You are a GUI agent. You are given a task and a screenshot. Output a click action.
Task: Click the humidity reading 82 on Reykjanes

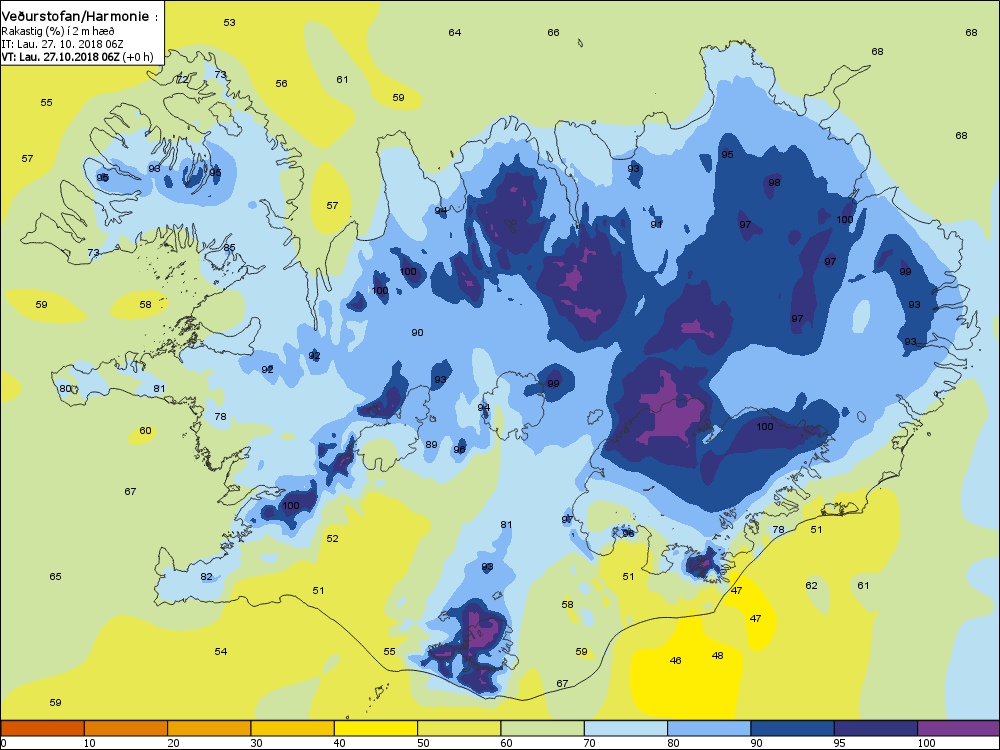(x=207, y=577)
